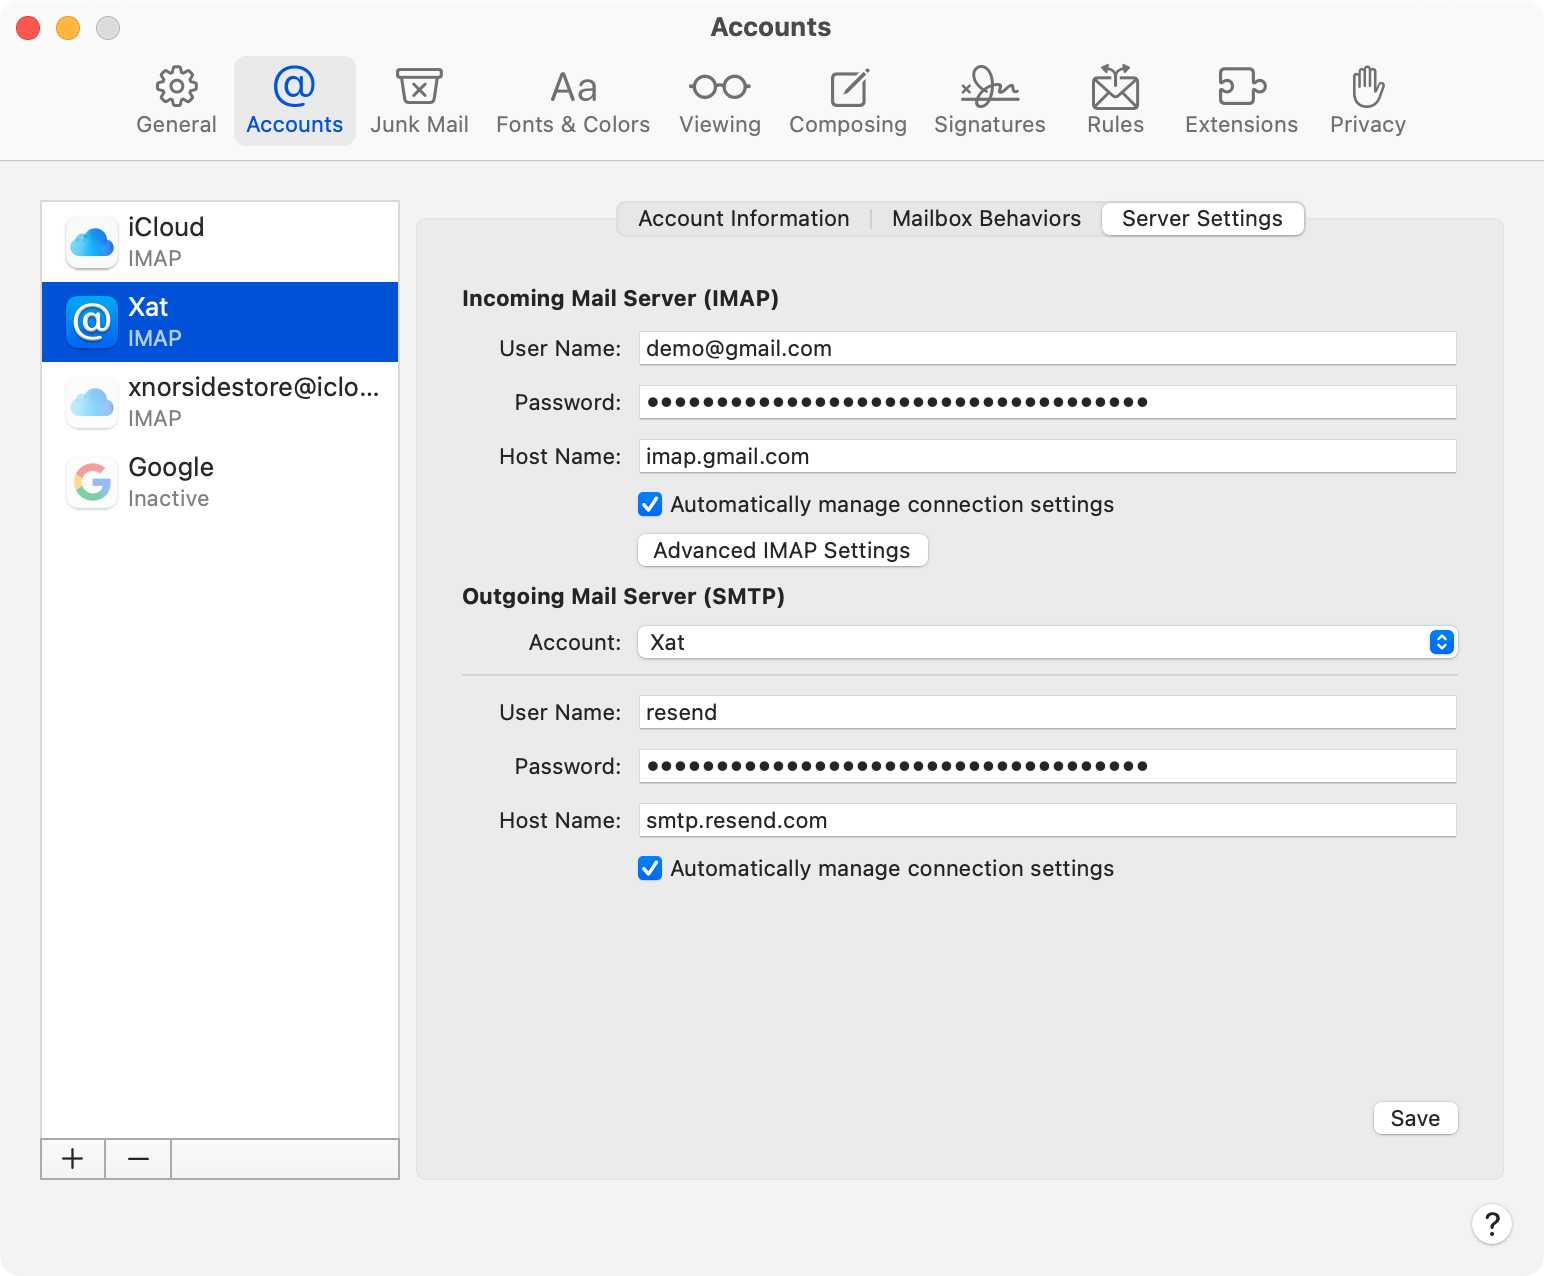Viewport: 1544px width, 1276px height.
Task: Uncheck automatic connection settings for outgoing SMTP
Action: [650, 868]
